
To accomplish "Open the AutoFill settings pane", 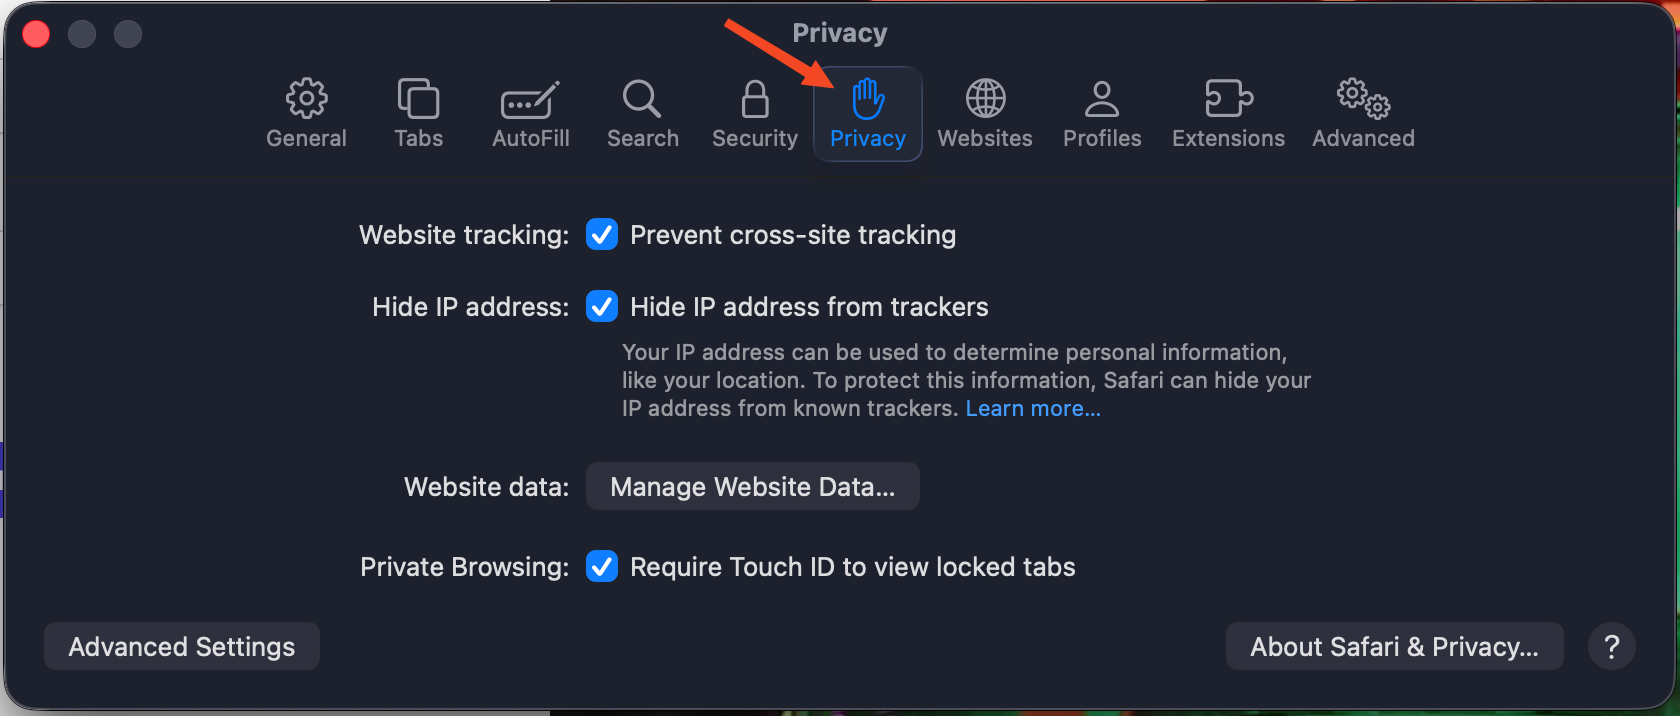I will [530, 101].
